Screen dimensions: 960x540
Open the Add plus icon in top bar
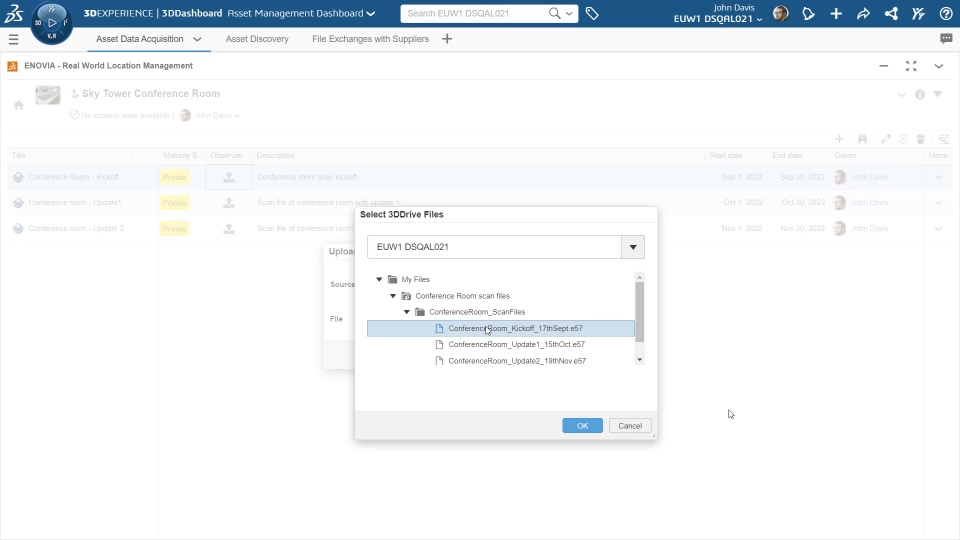pos(836,13)
